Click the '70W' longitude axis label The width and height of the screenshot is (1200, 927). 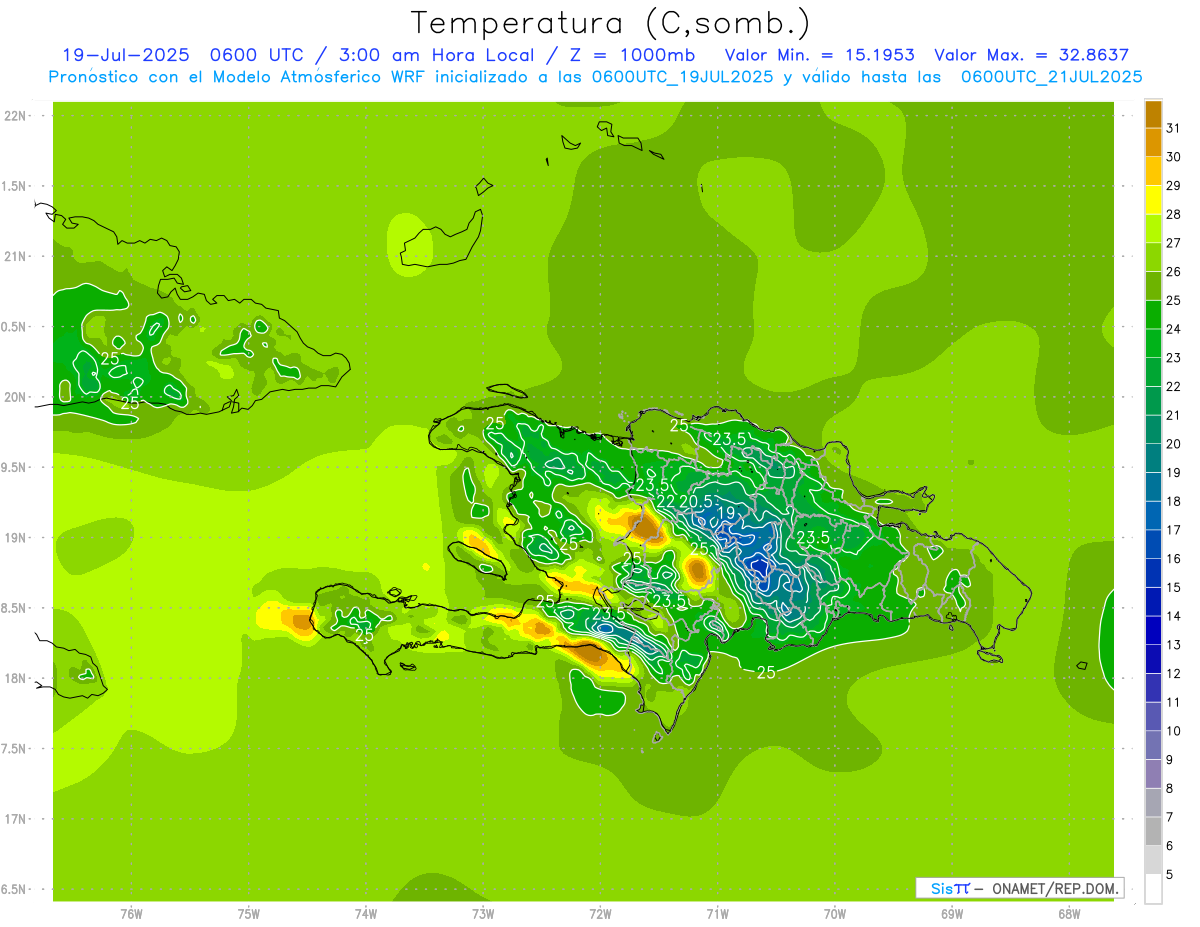(834, 914)
